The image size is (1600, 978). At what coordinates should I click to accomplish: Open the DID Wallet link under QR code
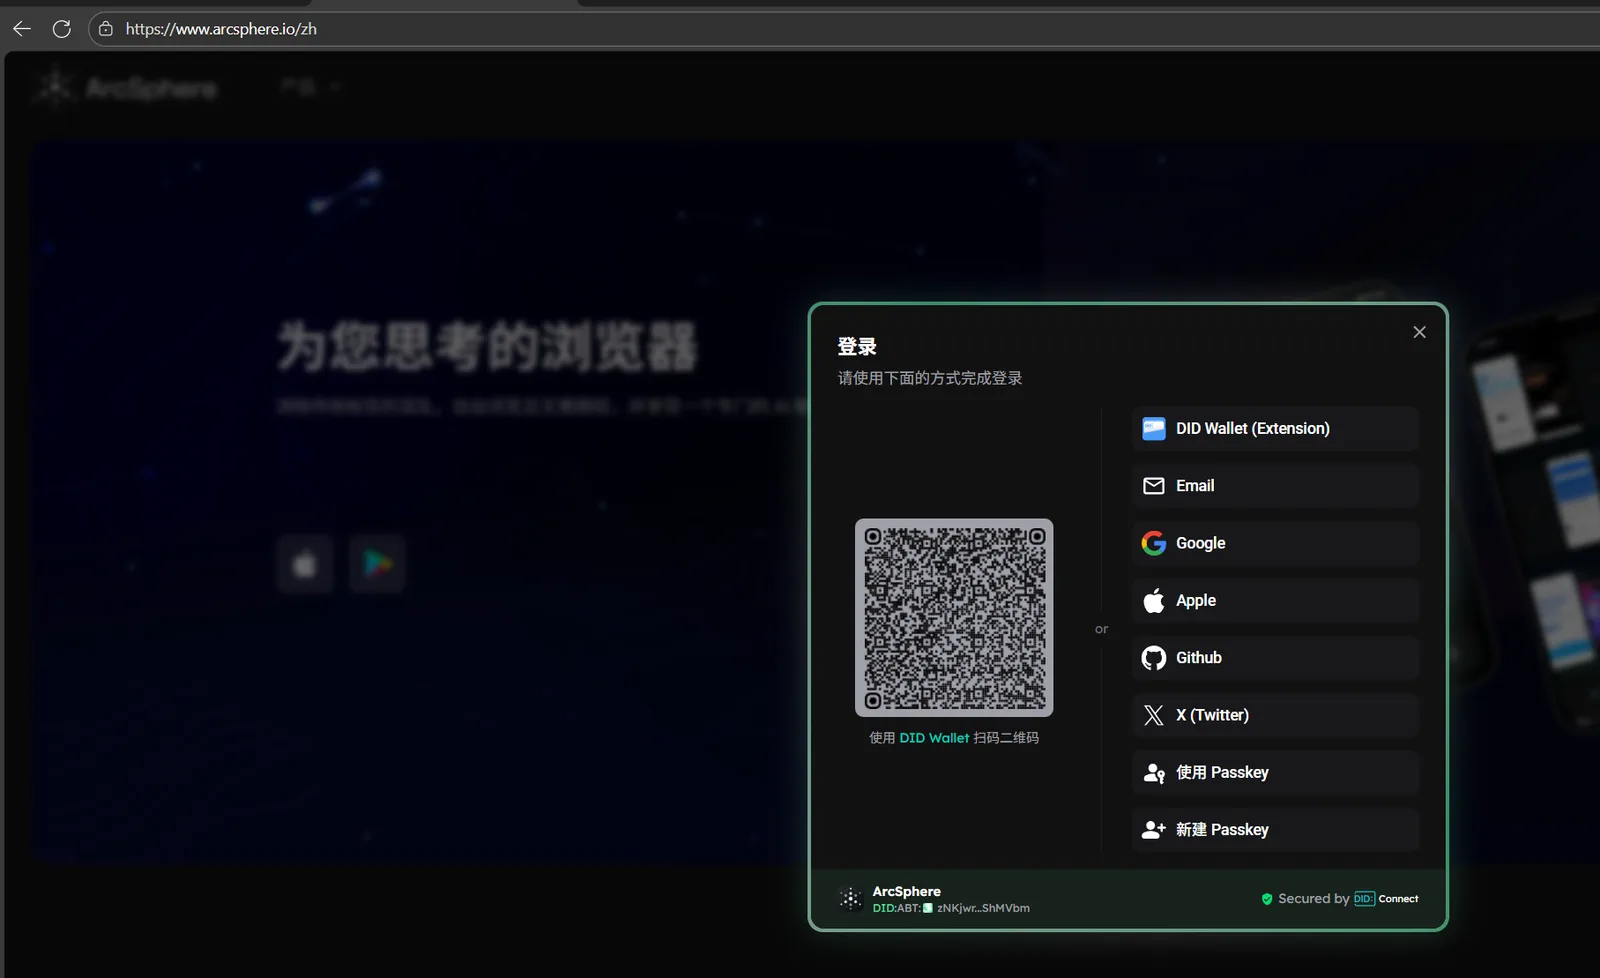(x=934, y=738)
